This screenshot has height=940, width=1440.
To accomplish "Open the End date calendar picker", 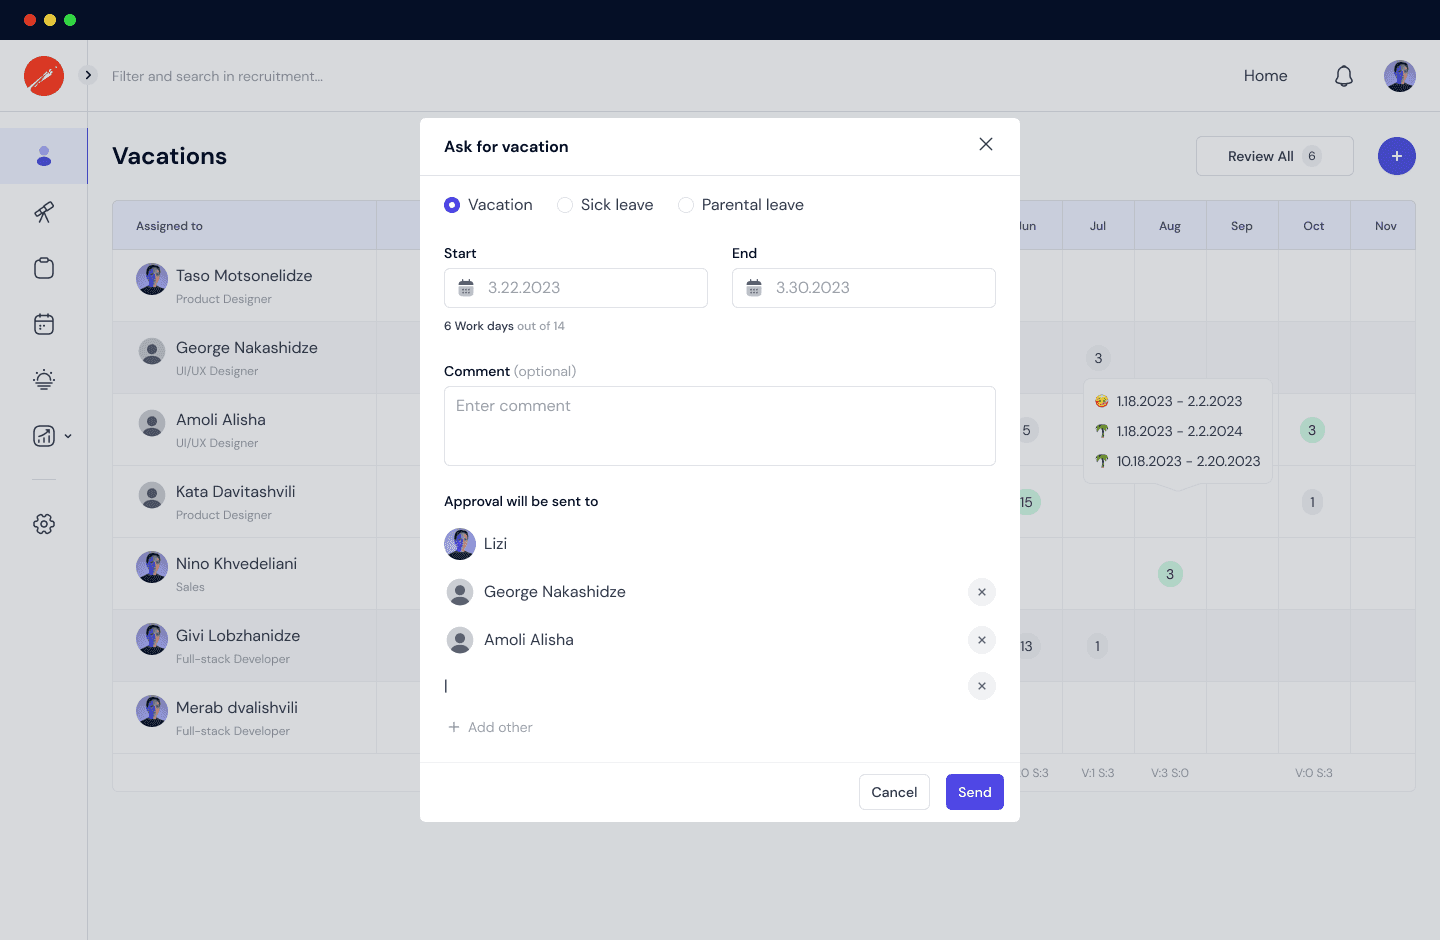I will click(753, 288).
